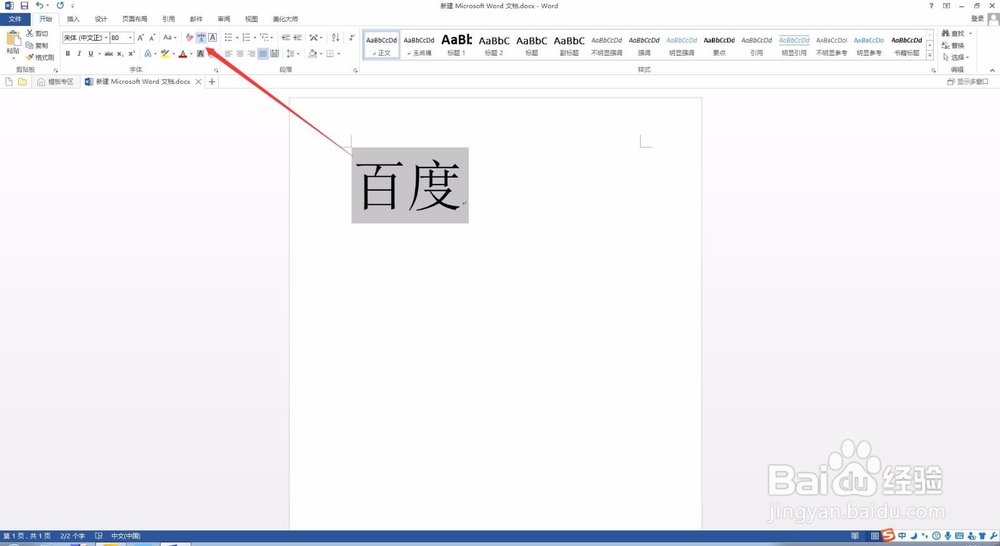Sort paragraph content with A-Z icon

335,38
